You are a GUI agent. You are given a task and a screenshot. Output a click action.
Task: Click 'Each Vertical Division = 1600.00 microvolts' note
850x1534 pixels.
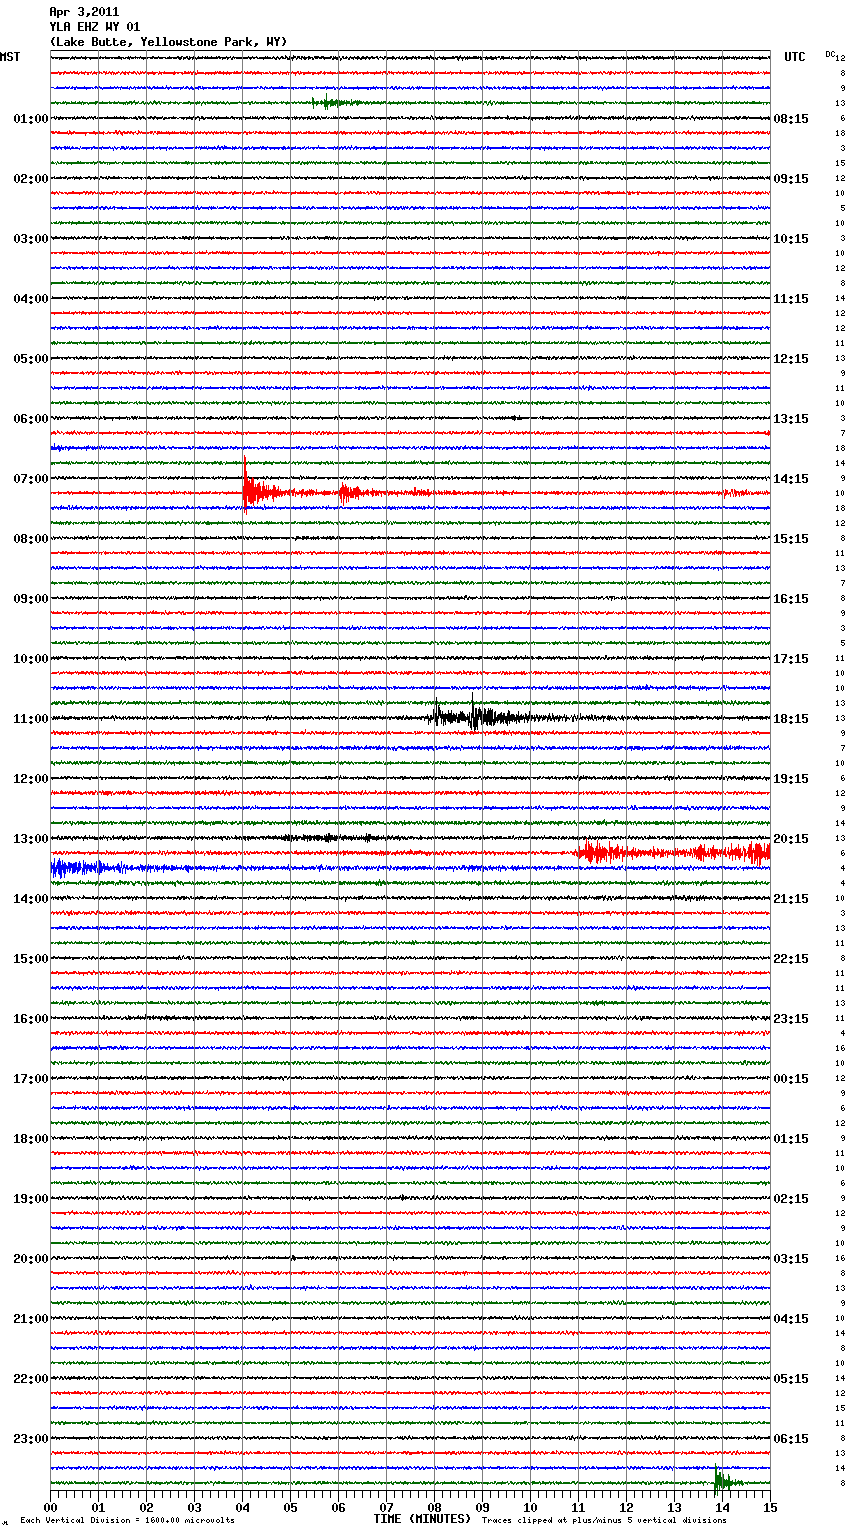tap(127, 1520)
